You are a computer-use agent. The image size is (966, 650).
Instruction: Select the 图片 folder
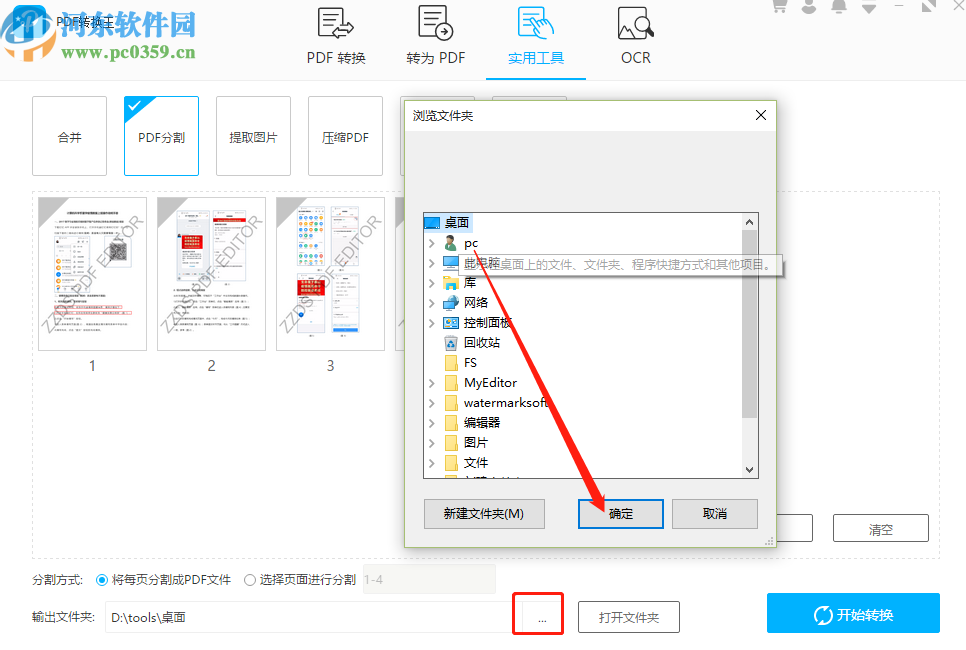[x=476, y=442]
